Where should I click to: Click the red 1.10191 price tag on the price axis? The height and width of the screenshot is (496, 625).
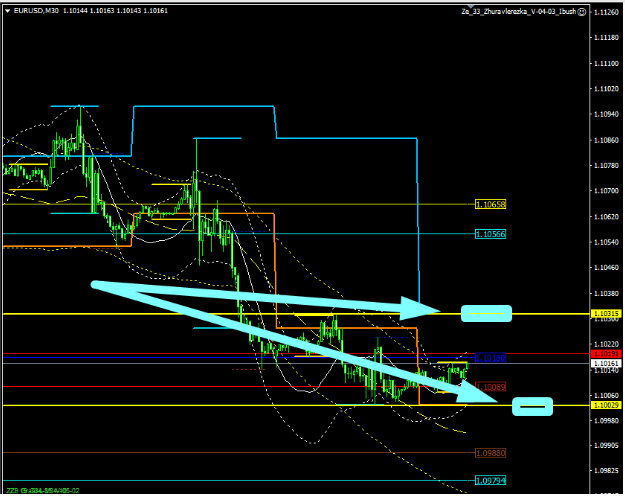[x=606, y=353]
